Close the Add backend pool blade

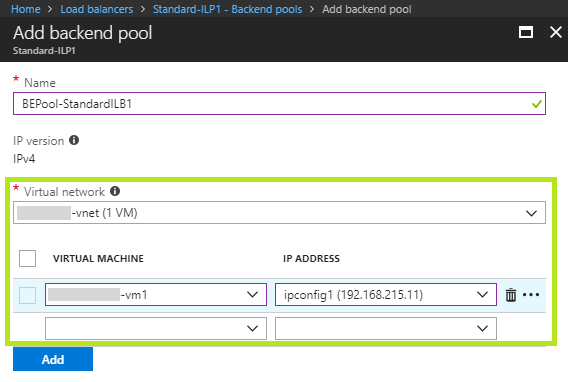point(556,32)
